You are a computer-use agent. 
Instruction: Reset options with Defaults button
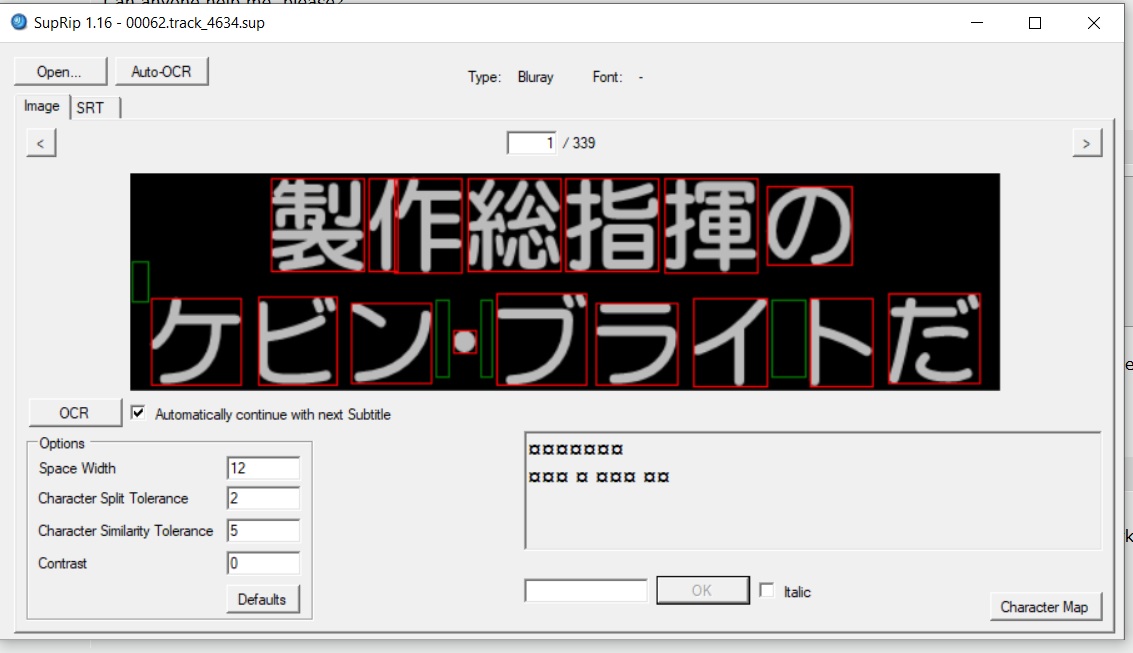pos(262,599)
